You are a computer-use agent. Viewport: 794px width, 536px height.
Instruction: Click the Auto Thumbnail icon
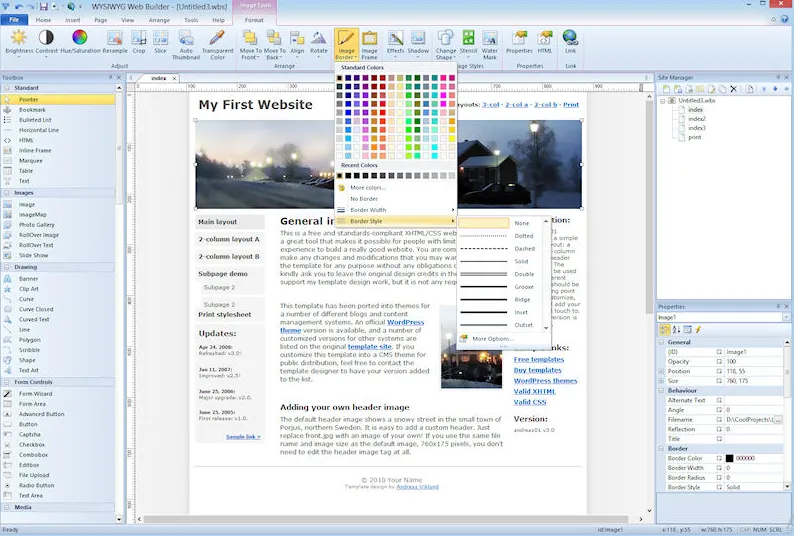[186, 37]
